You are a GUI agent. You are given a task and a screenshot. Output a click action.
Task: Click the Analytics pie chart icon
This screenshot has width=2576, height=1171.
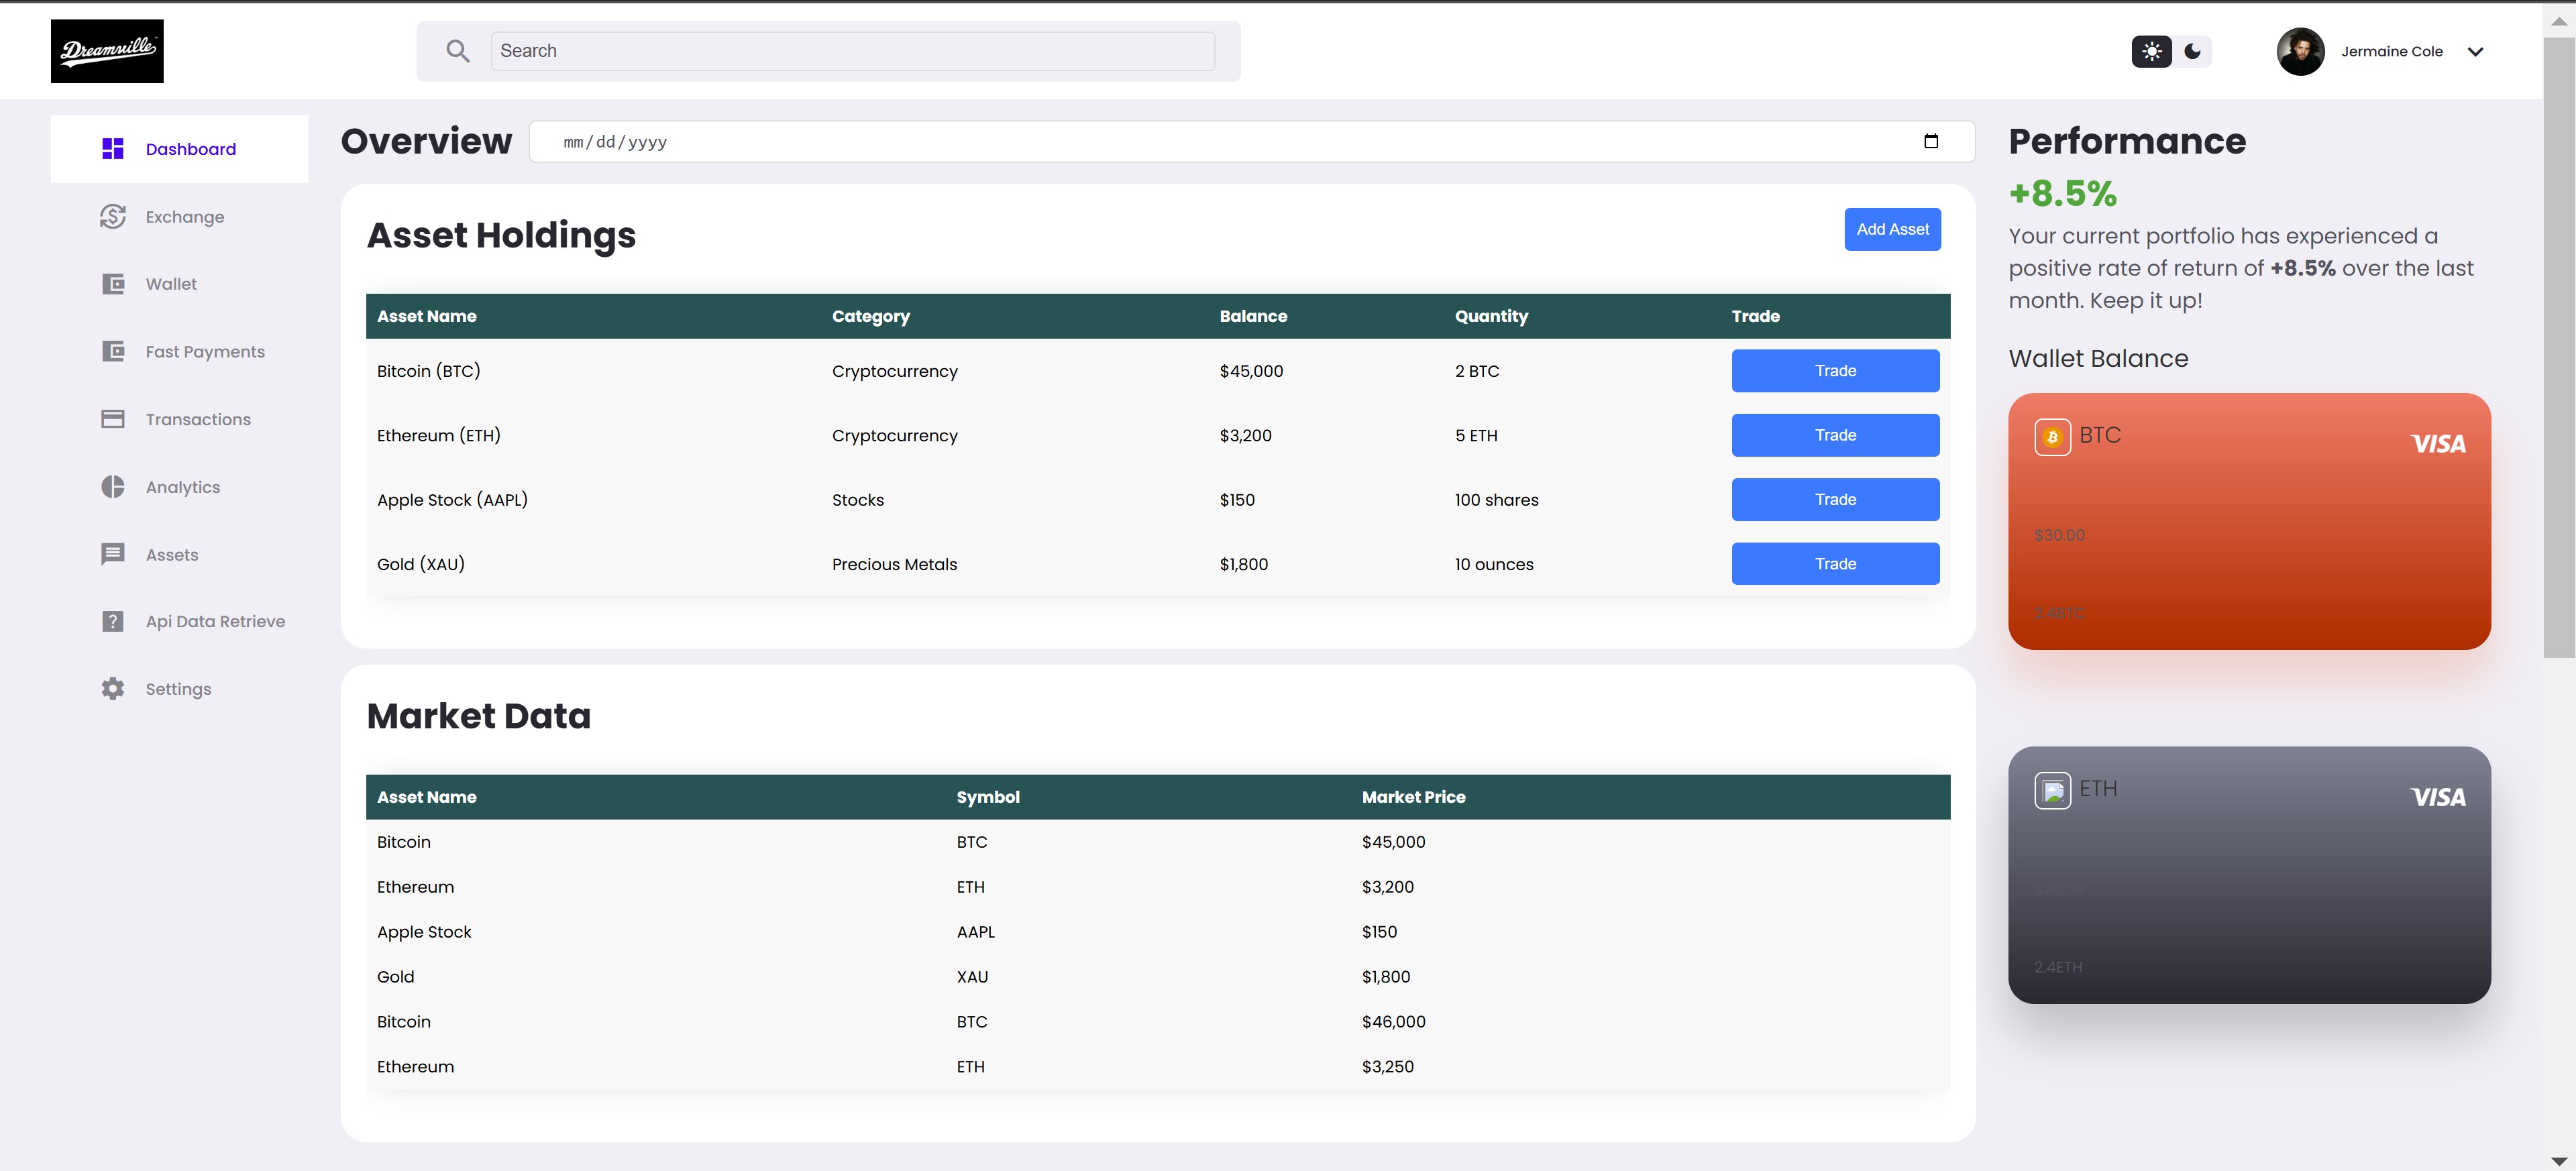[x=113, y=487]
